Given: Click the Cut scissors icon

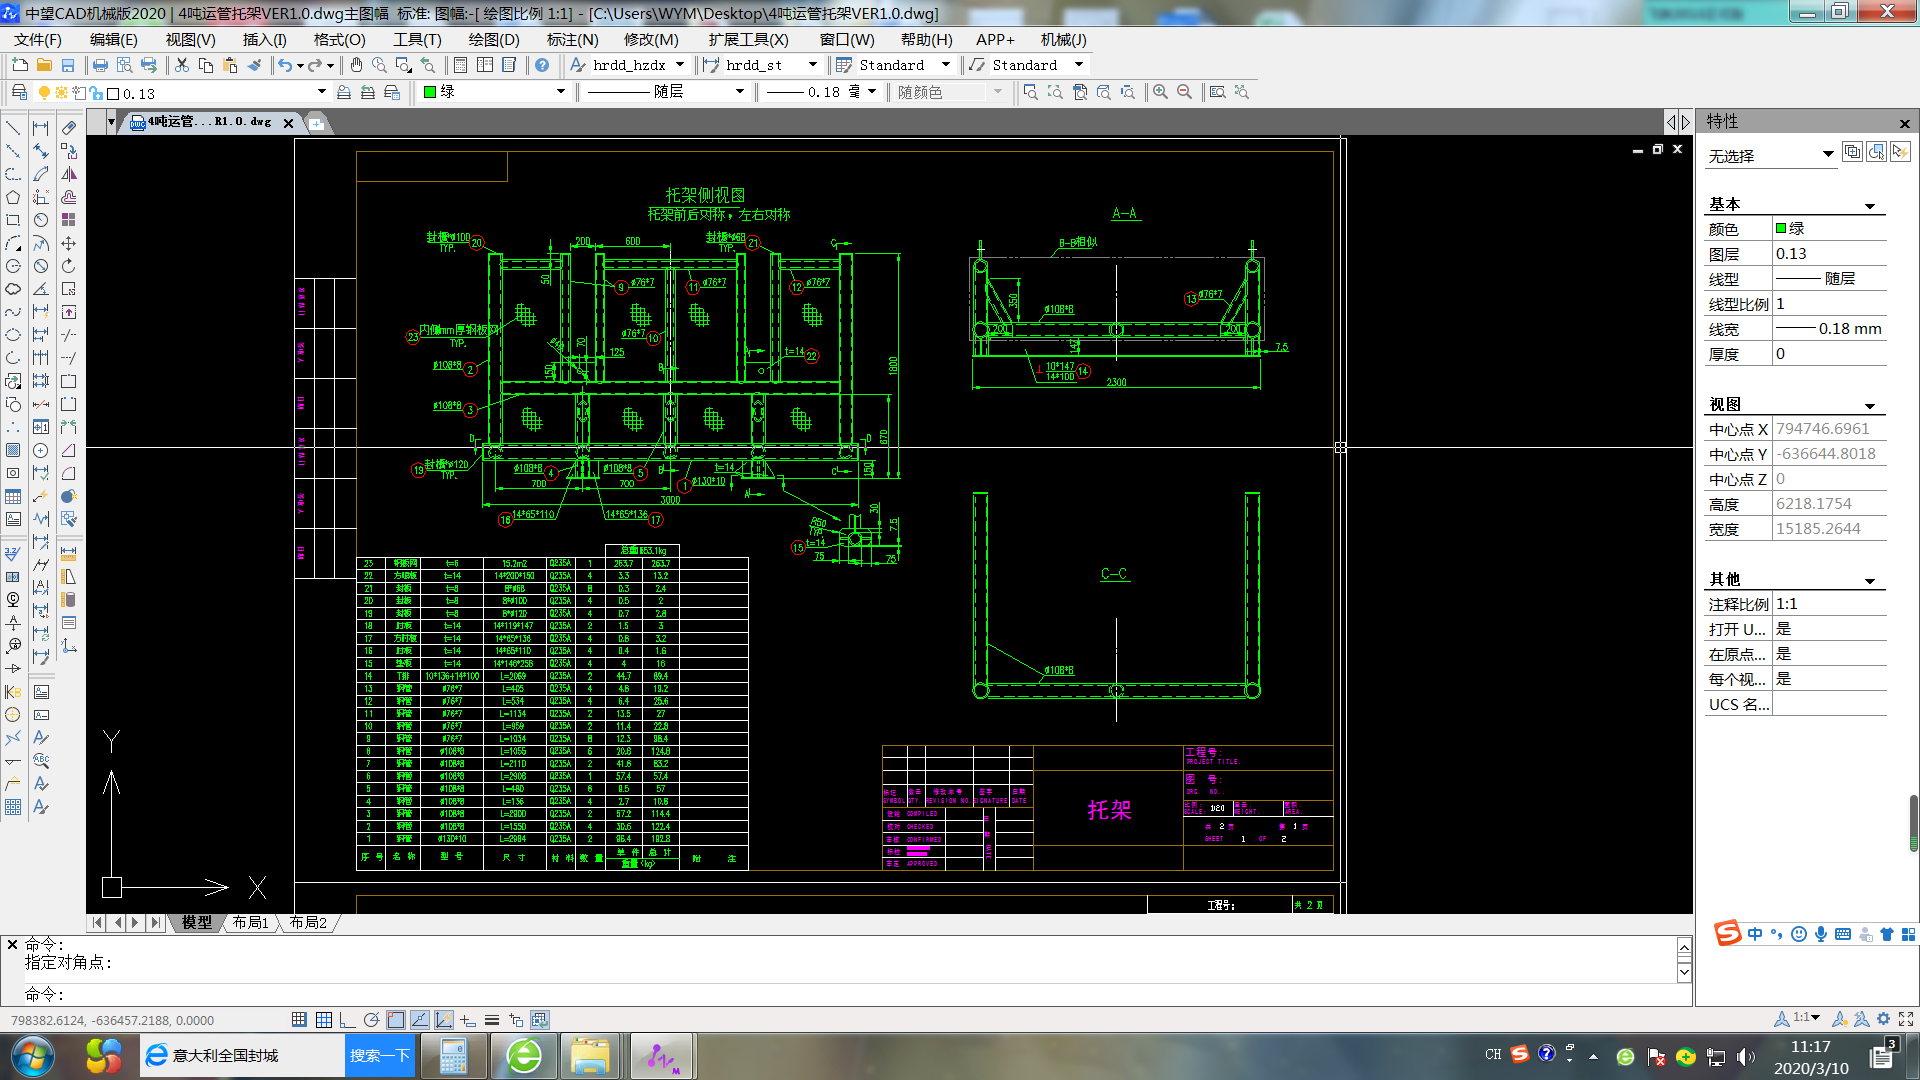Looking at the screenshot, I should point(182,65).
